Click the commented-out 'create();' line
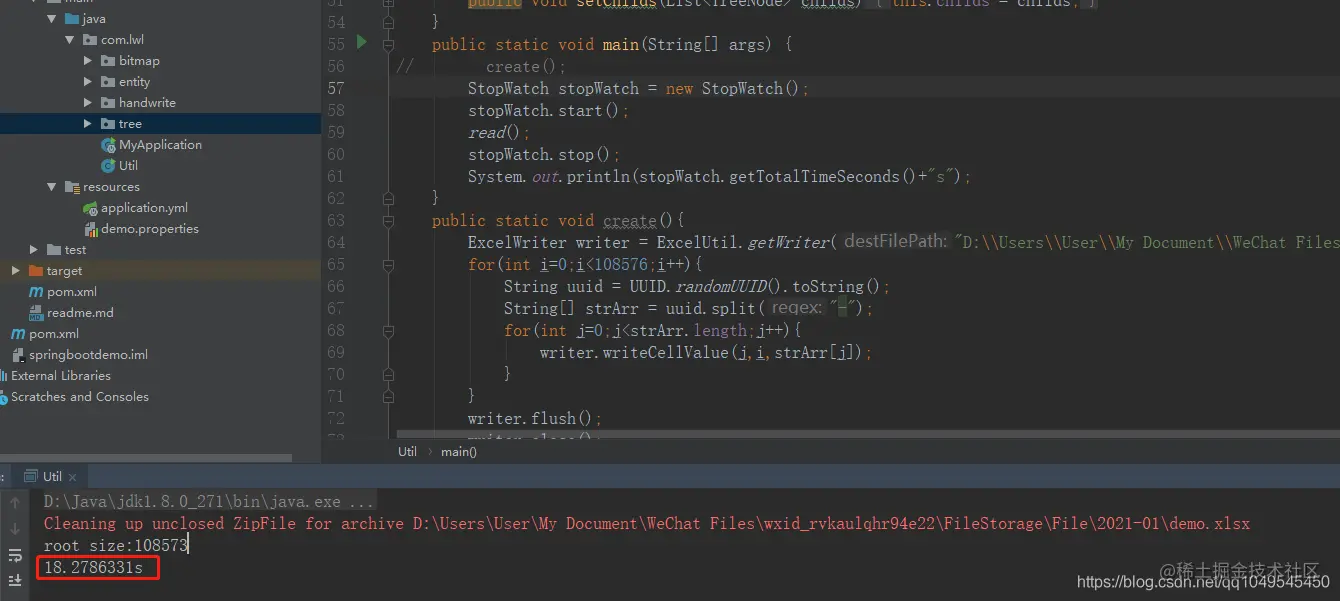This screenshot has height=601, width=1340. (x=526, y=66)
